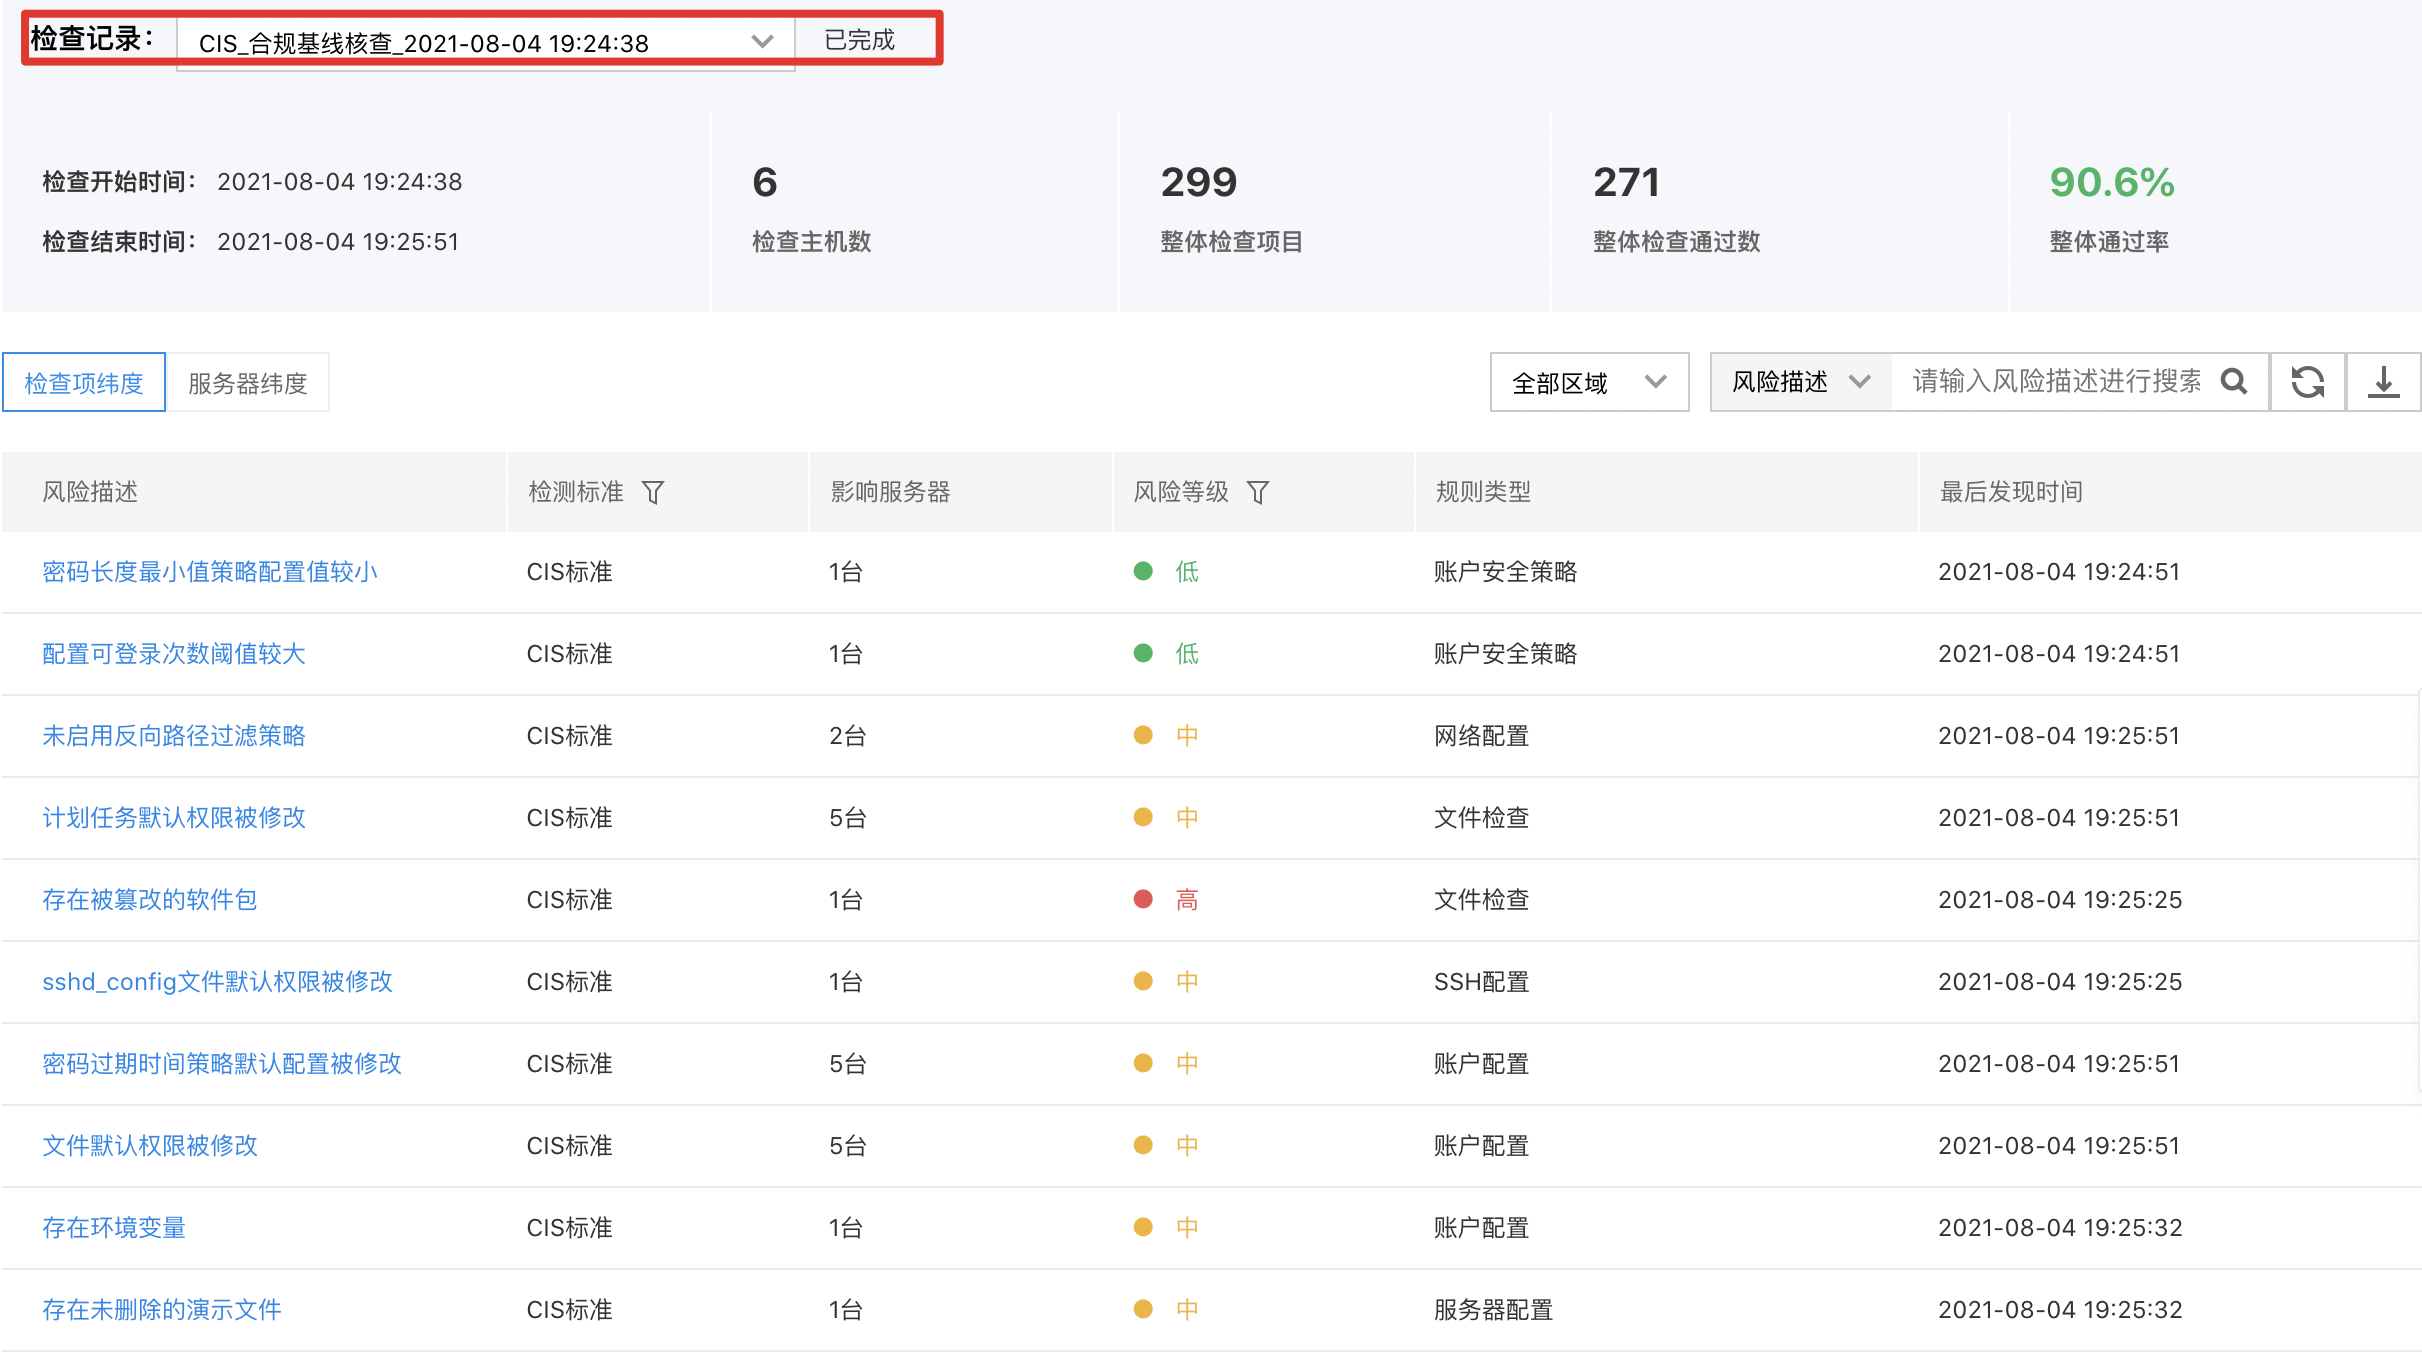Image resolution: width=2422 pixels, height=1358 pixels.
Task: Click the download export icon
Action: point(2384,381)
